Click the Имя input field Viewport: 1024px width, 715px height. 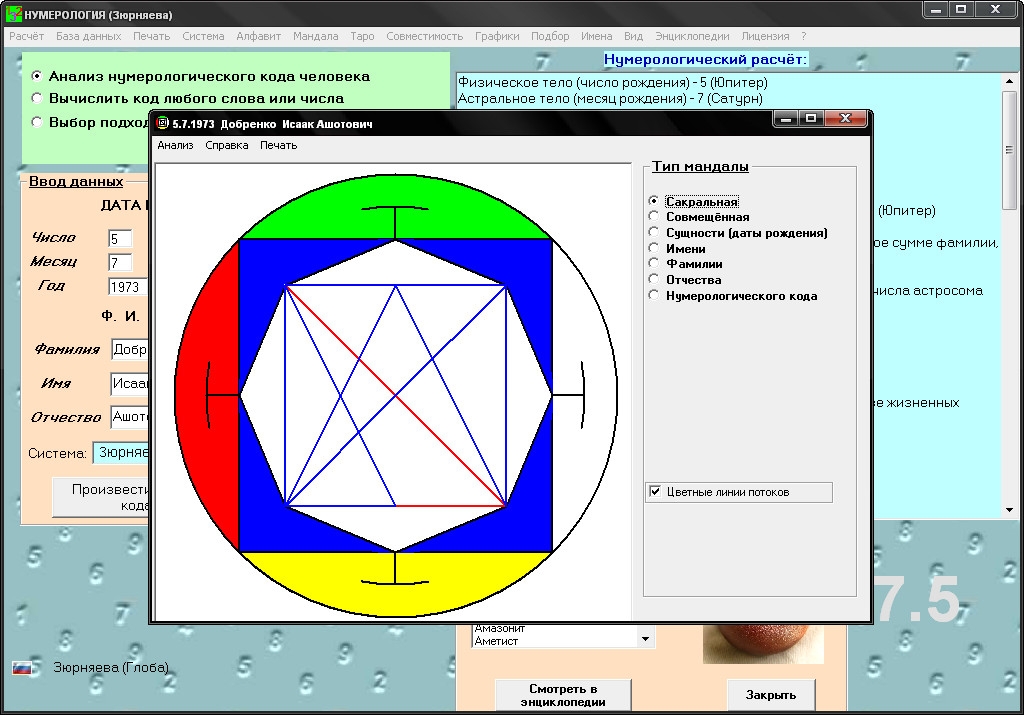pyautogui.click(x=130, y=383)
